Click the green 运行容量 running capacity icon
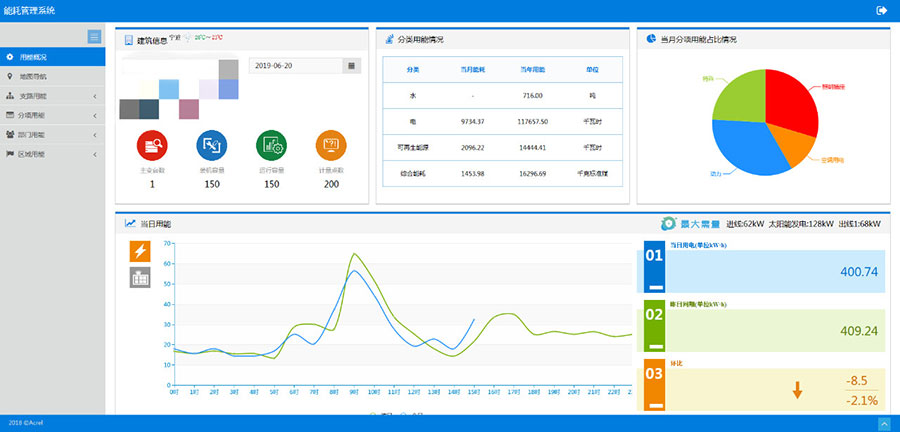 click(x=271, y=146)
